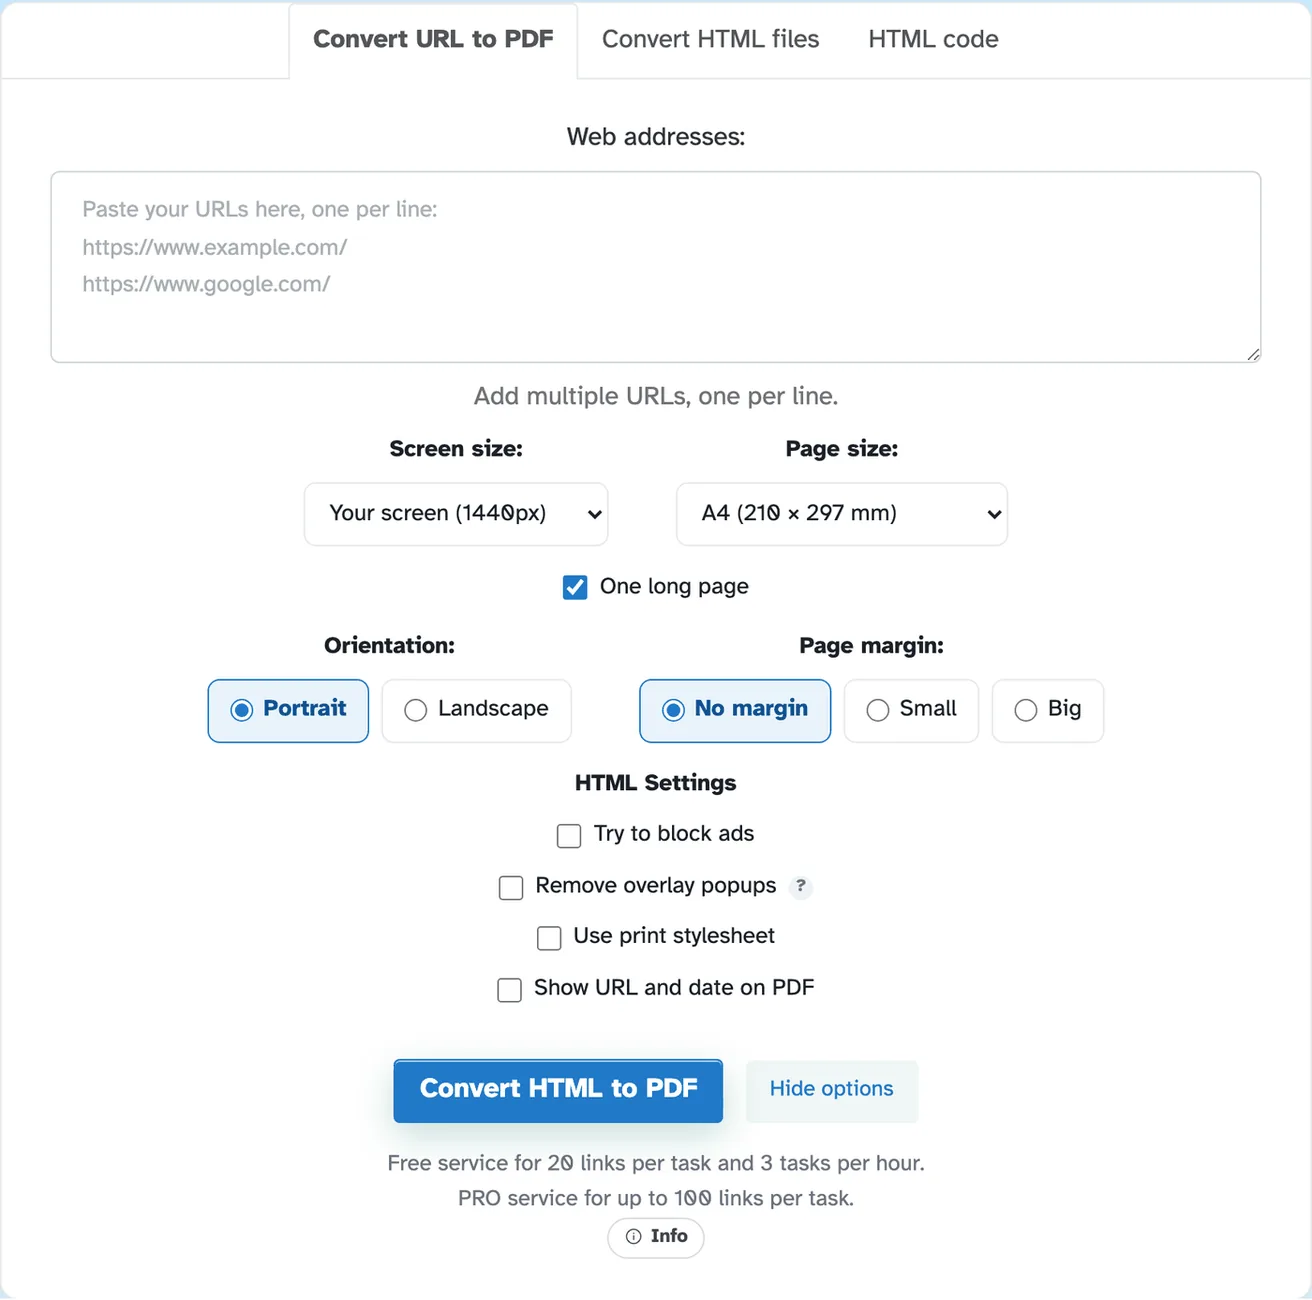Image resolution: width=1312 pixels, height=1300 pixels.
Task: Uncheck the One long page checkbox
Action: pyautogui.click(x=575, y=587)
